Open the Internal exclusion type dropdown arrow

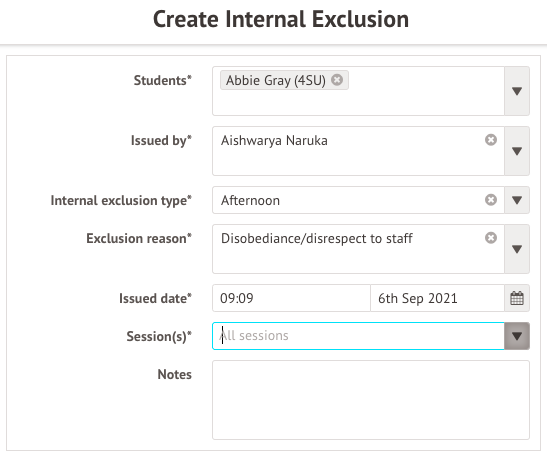pos(517,200)
